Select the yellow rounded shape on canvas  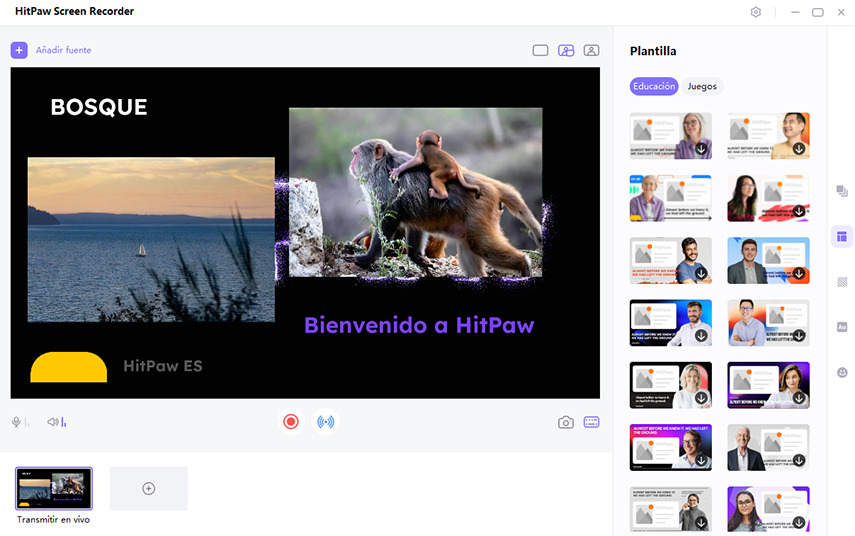(69, 367)
